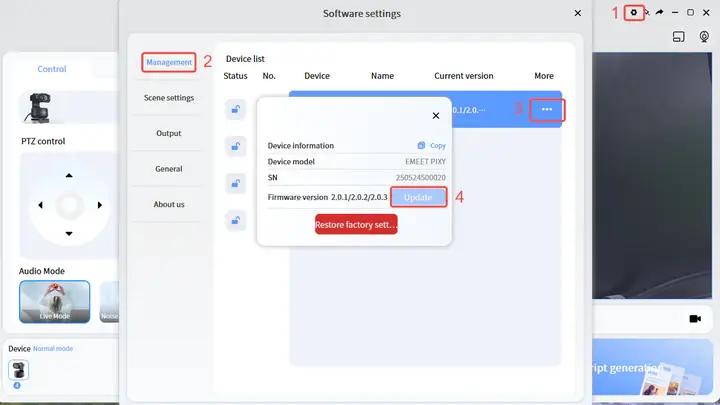Open settings via the gear icon
This screenshot has width=720, height=405.
(633, 12)
